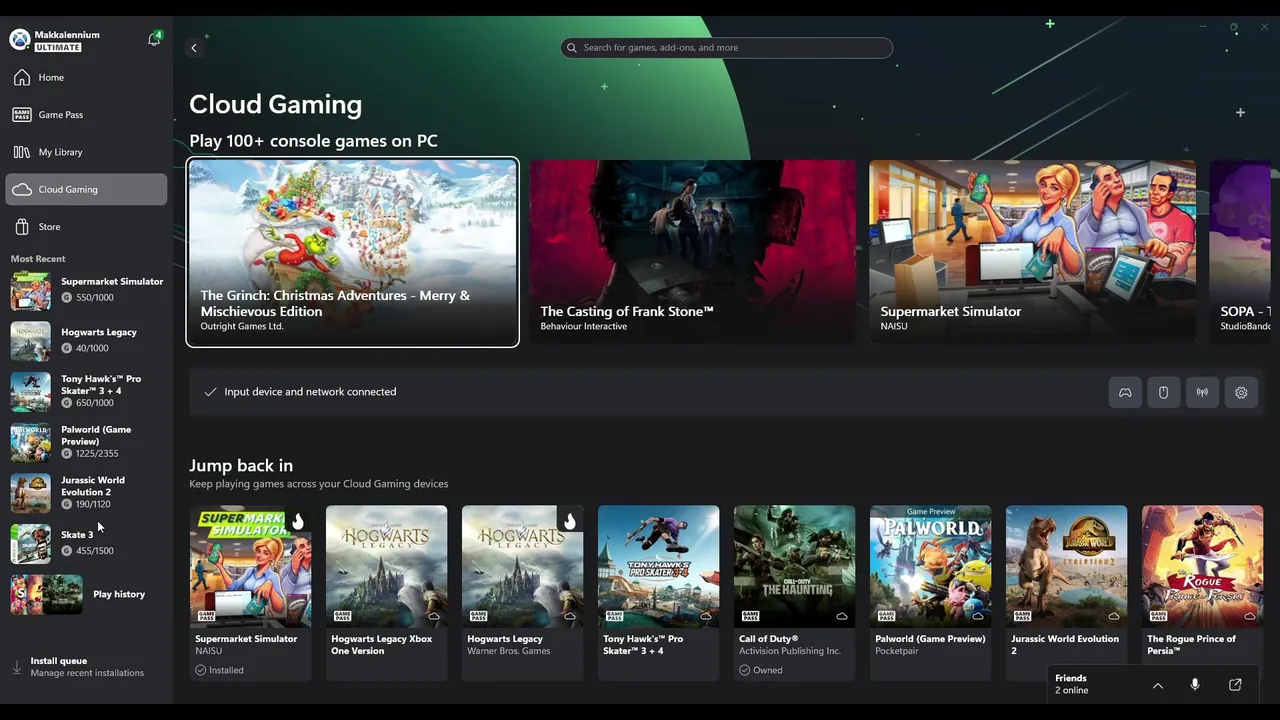
Task: Click 'Friends 2 online' label
Action: 1071,684
